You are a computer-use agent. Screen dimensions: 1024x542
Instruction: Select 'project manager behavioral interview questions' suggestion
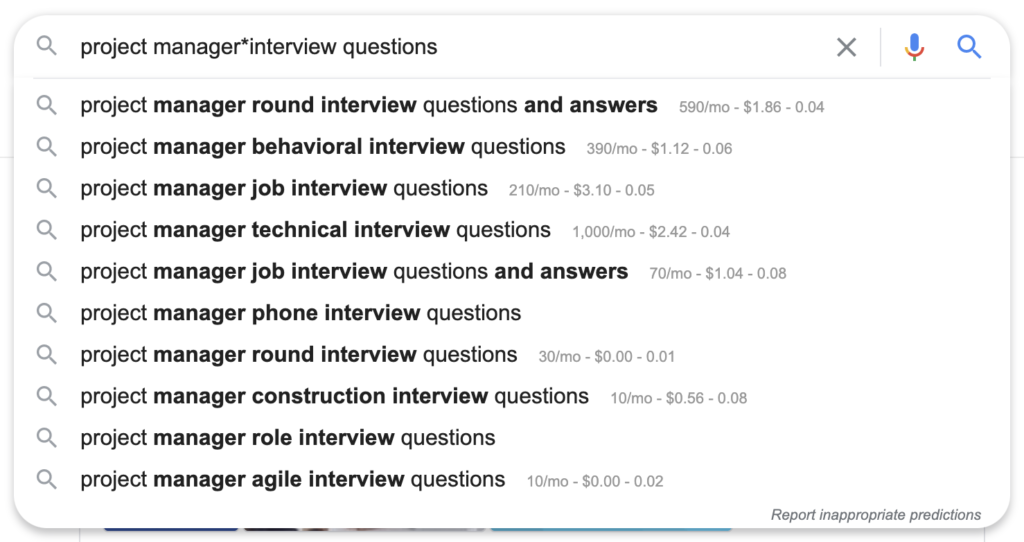pyautogui.click(x=323, y=147)
